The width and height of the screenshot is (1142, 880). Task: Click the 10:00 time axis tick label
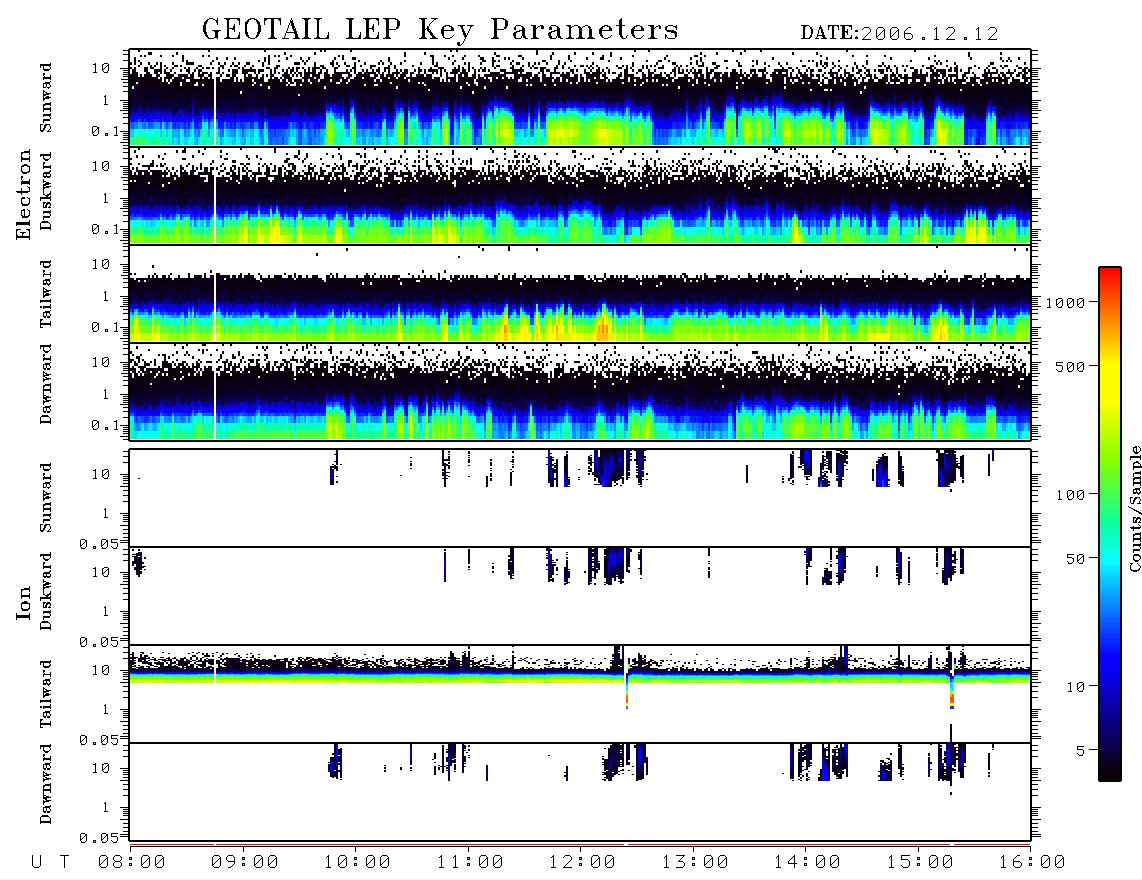(x=357, y=863)
